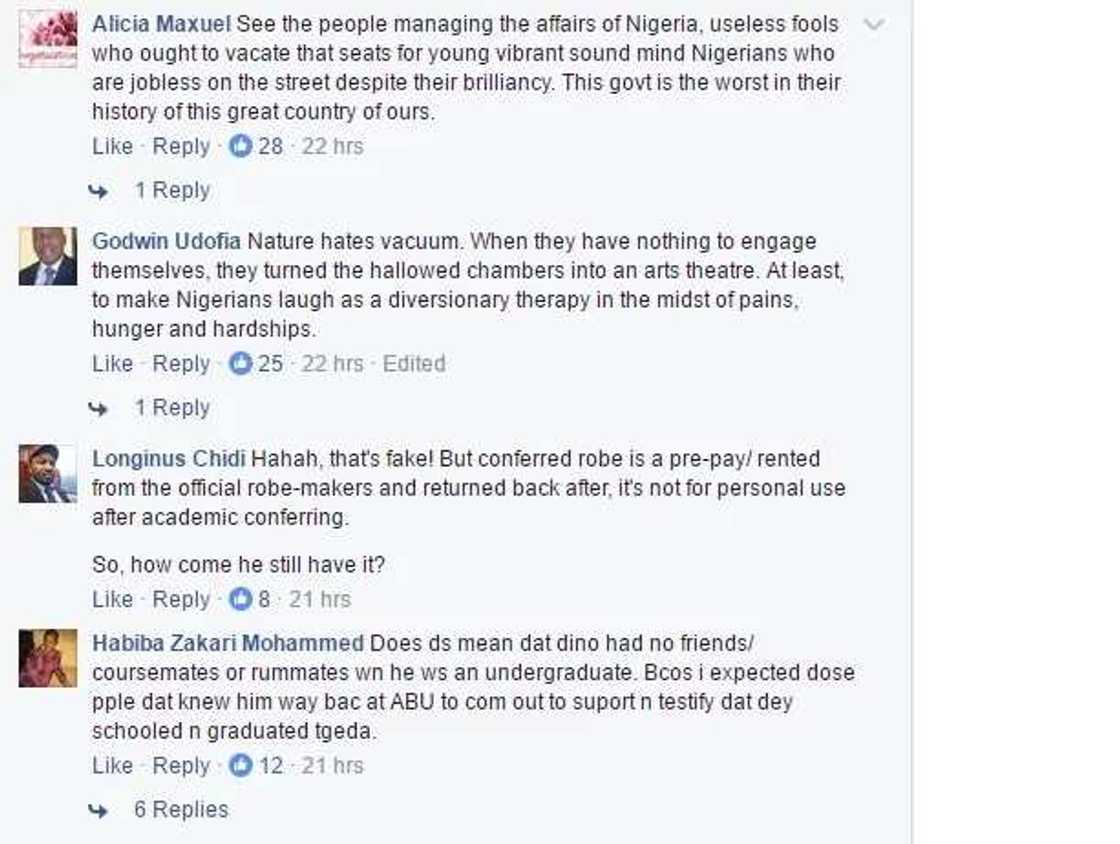This screenshot has height=844, width=1120.
Task: Click the thumbs-up icon on Godwin Udofia's comment
Action: (x=241, y=364)
